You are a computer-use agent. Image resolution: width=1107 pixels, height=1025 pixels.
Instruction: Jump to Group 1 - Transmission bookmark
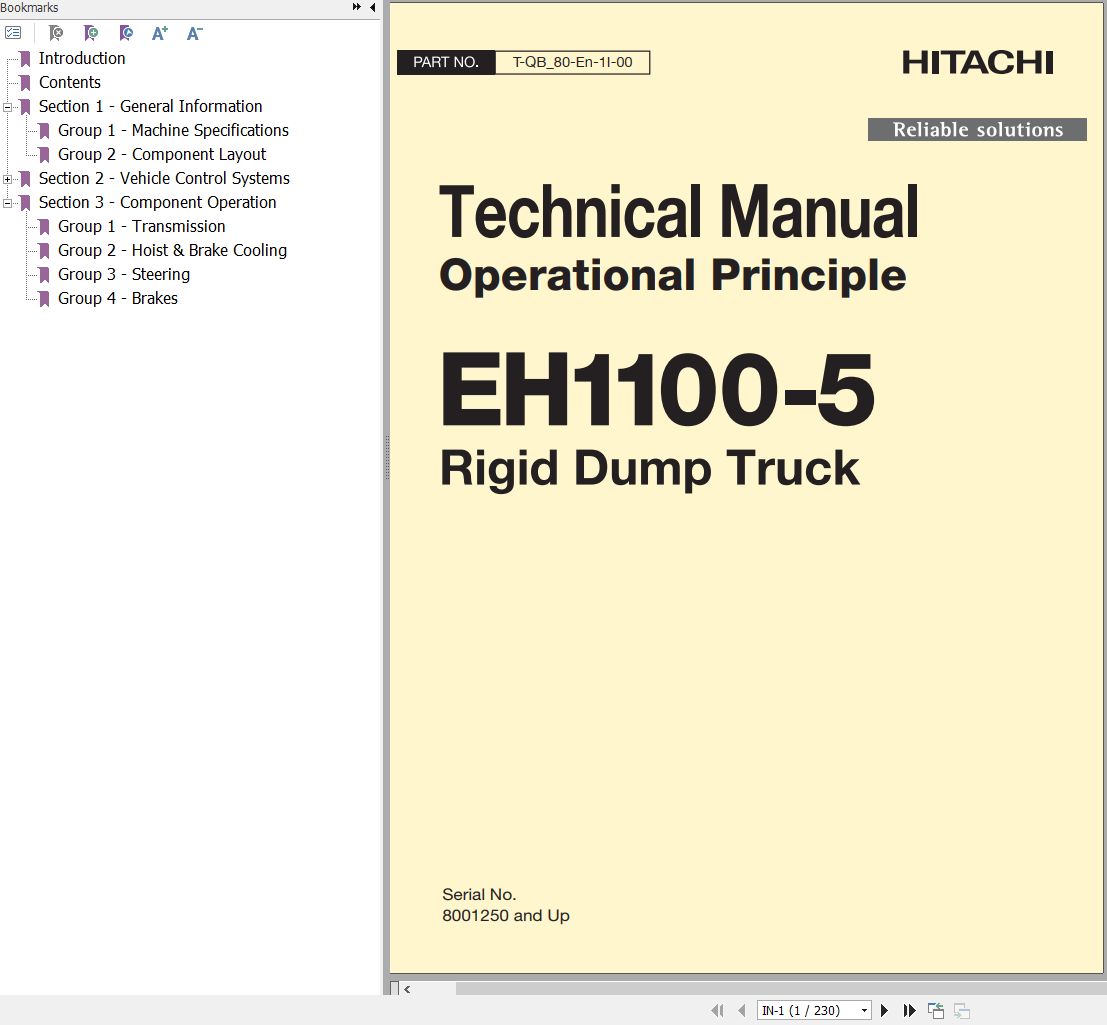pos(141,226)
